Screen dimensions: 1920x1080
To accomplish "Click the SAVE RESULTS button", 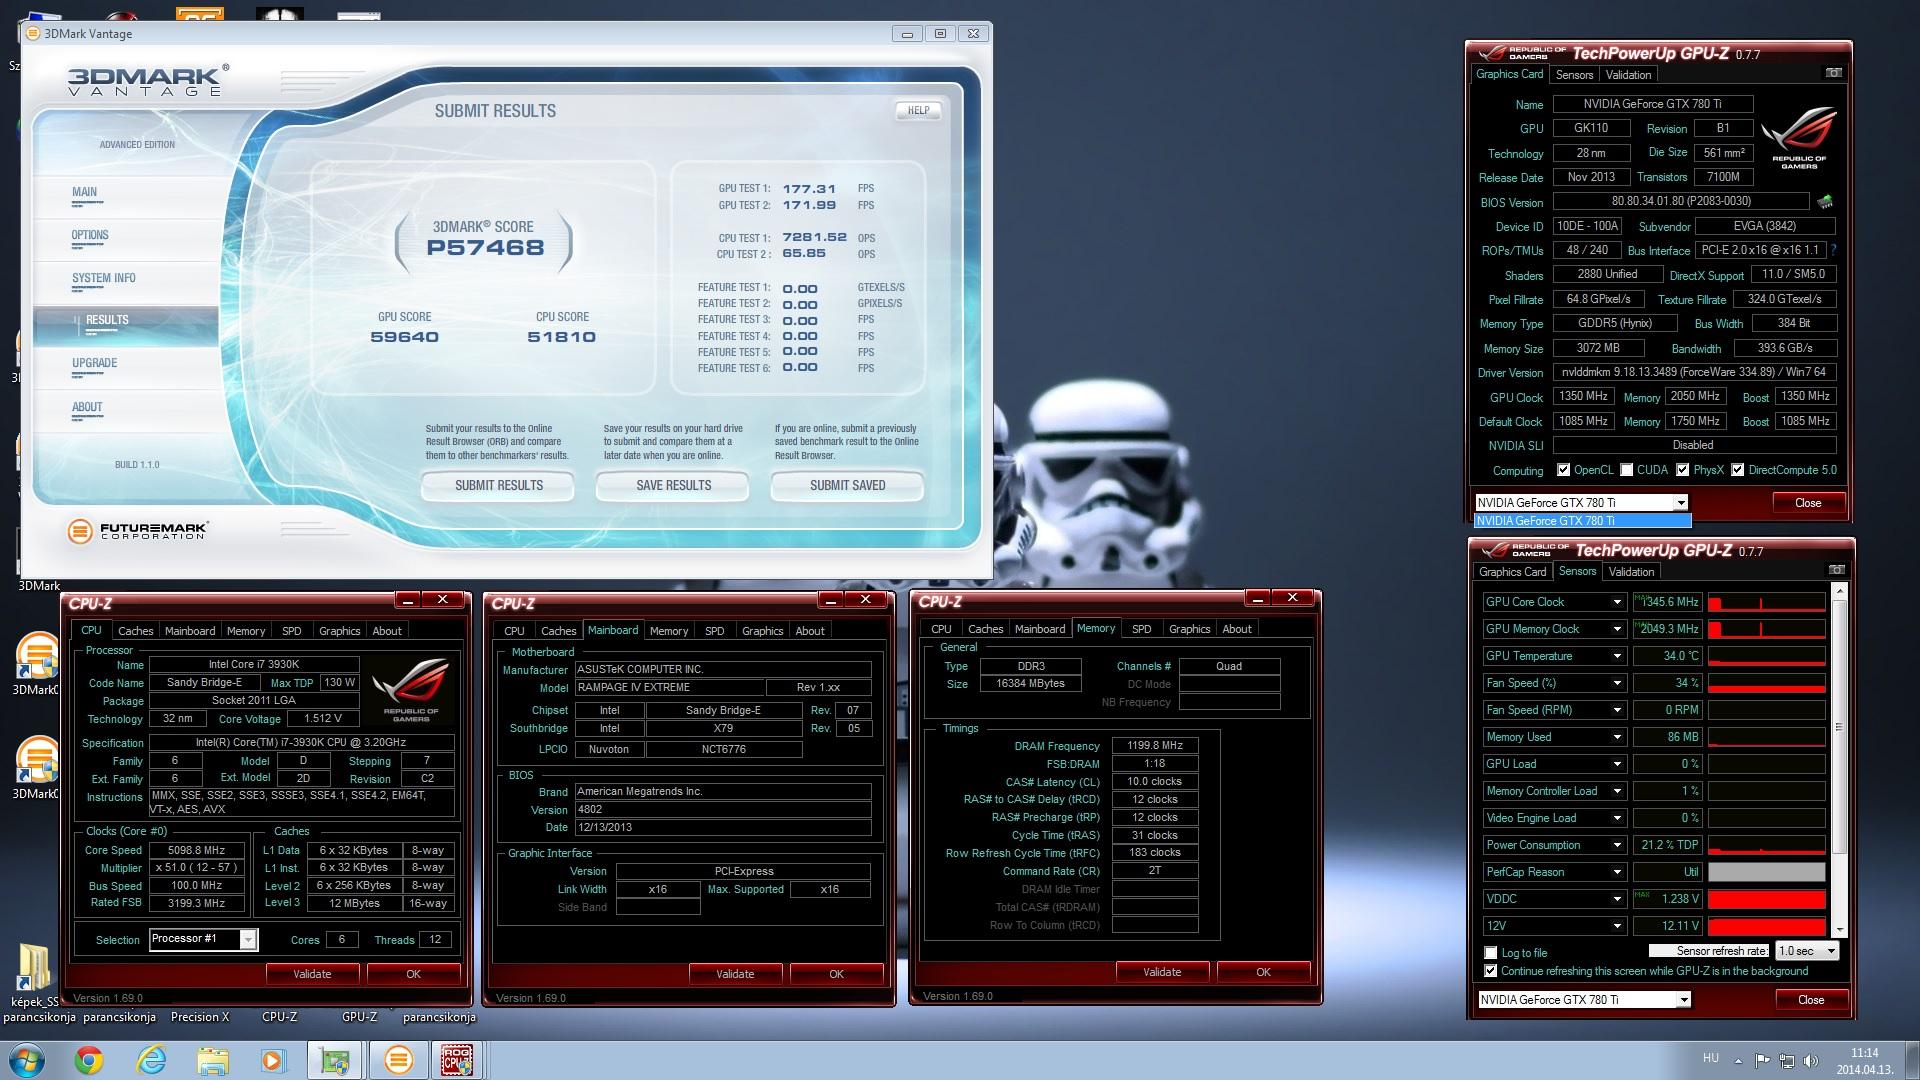I will point(673,485).
